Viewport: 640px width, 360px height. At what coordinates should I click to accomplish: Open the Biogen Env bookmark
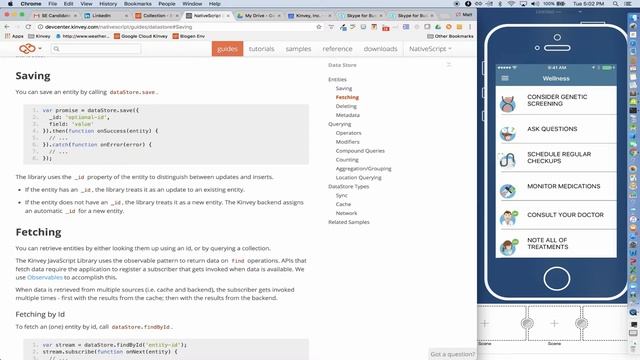tap(189, 36)
